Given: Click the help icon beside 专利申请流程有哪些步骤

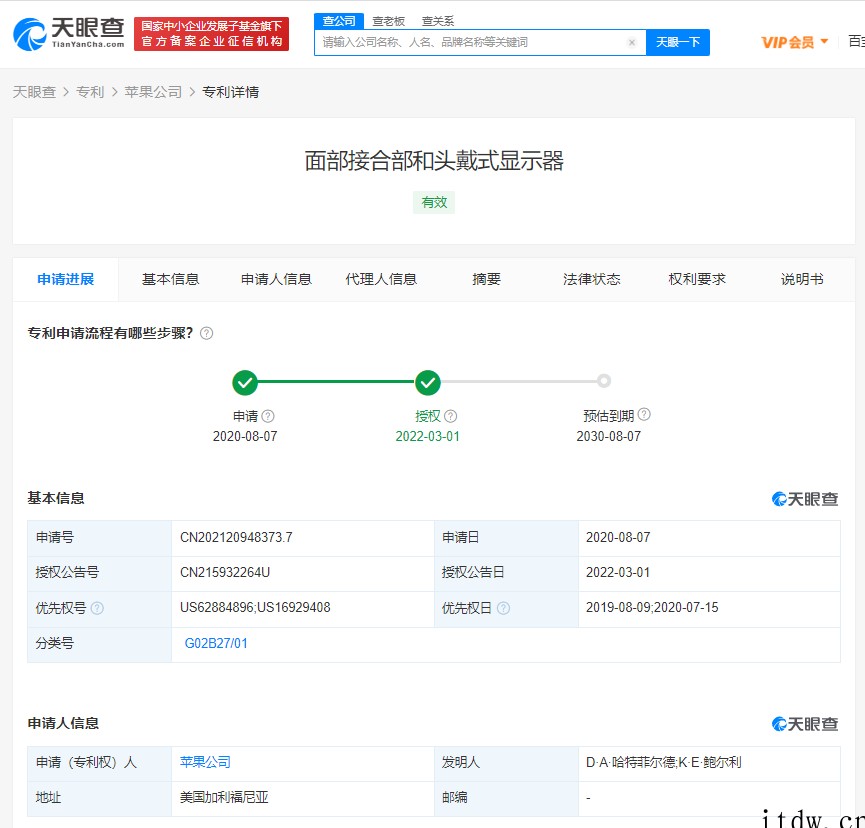Looking at the screenshot, I should click(206, 333).
